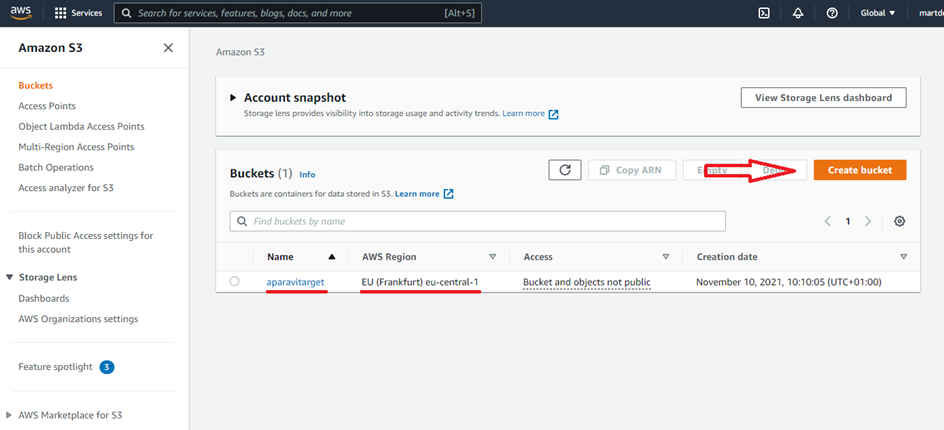This screenshot has height=430, width=944.
Task: Open the notifications bell
Action: click(x=797, y=13)
